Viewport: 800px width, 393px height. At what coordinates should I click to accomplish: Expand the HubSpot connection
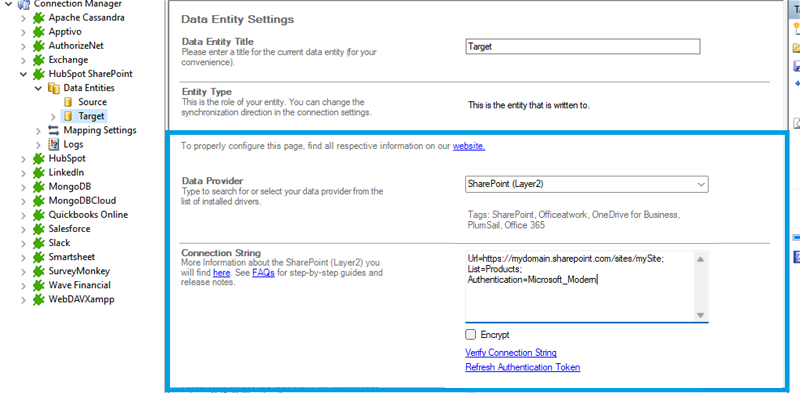[x=23, y=159]
